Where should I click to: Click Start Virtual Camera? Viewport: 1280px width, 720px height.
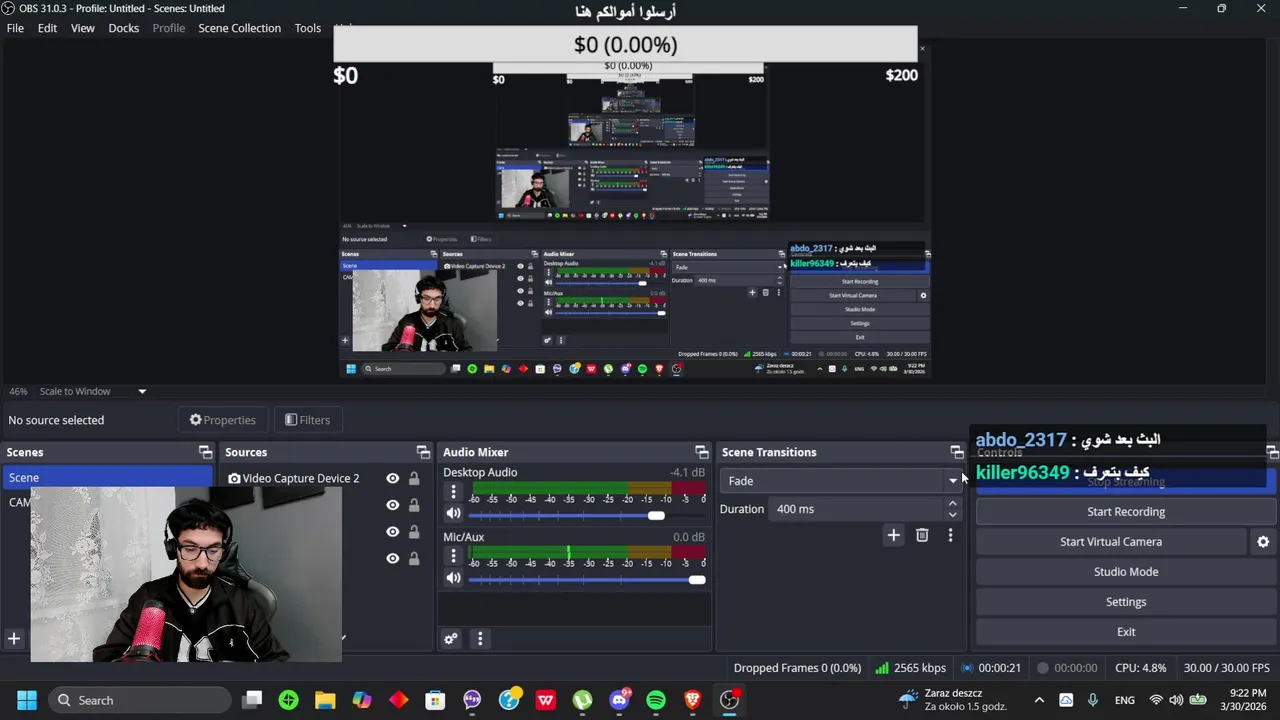click(x=1111, y=542)
